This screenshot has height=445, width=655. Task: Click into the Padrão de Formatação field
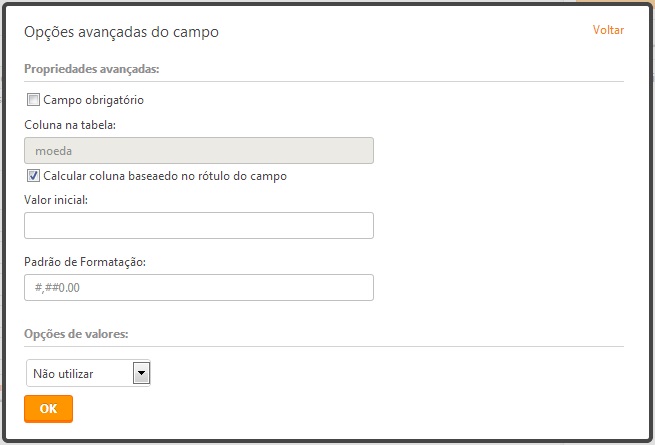tap(199, 287)
